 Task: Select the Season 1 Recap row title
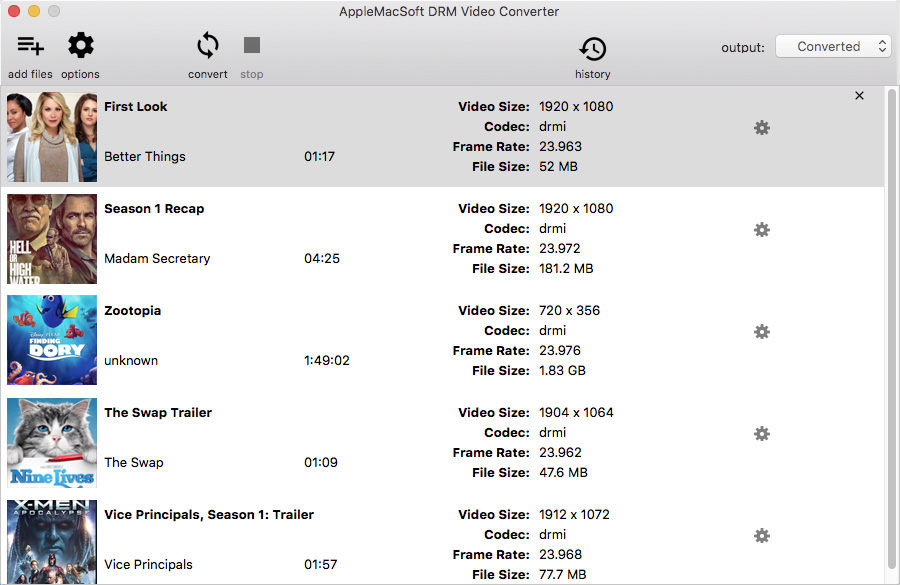(154, 208)
